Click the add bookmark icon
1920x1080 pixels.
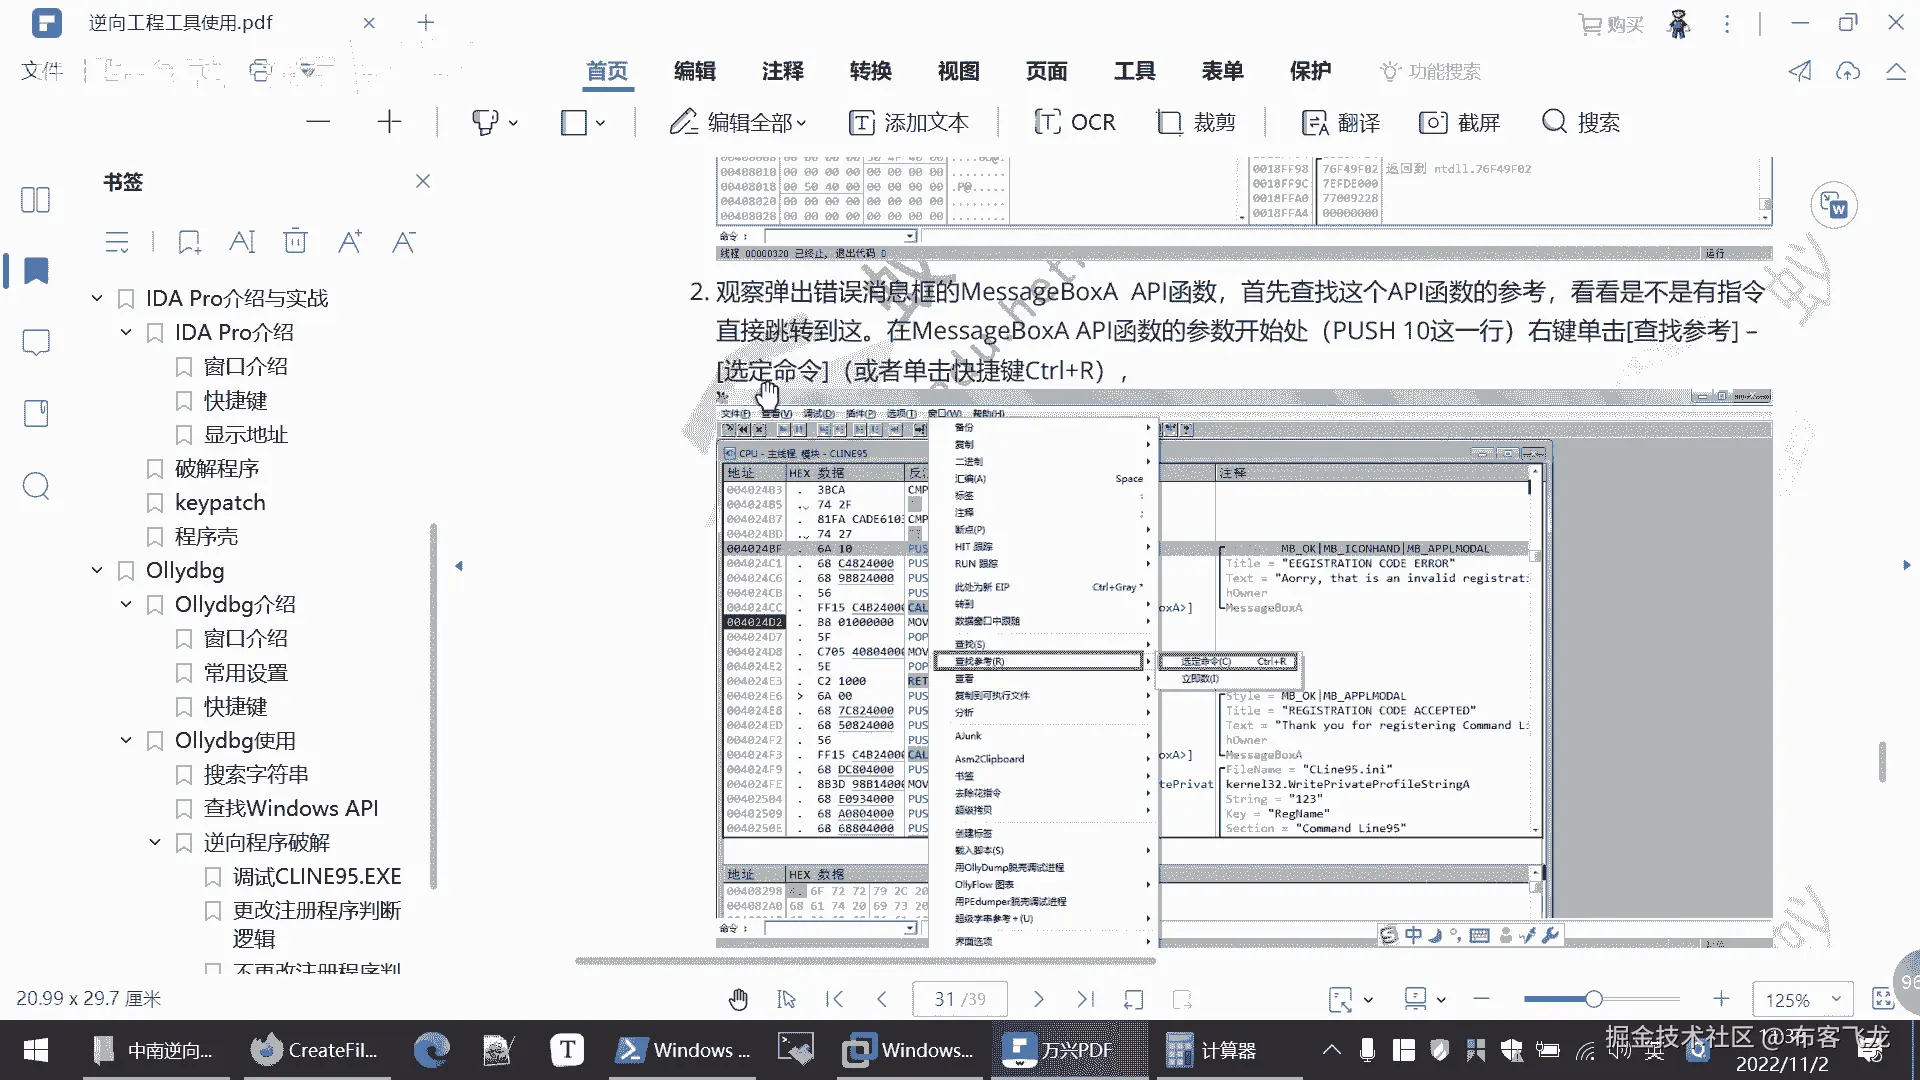(x=189, y=241)
